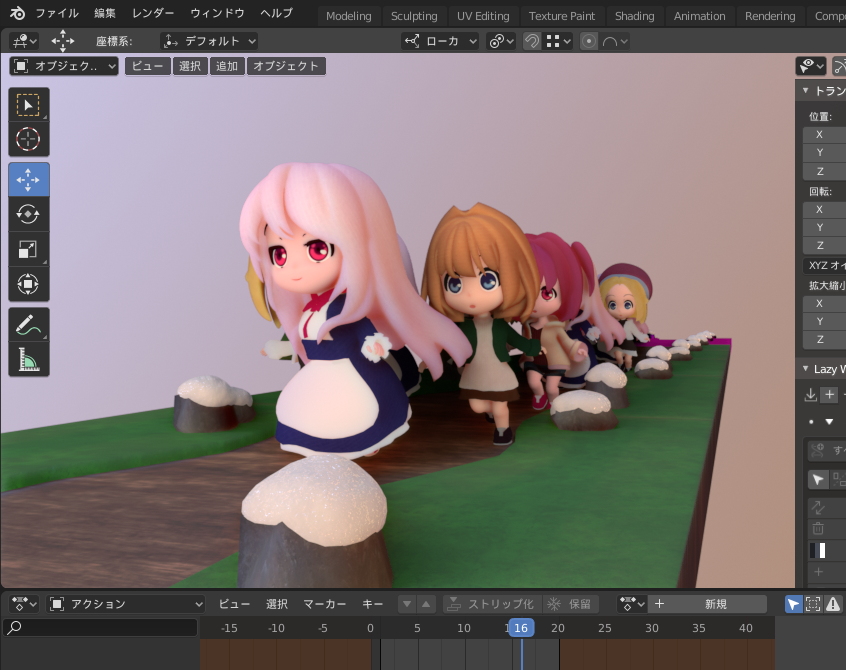Click the black-white color swatch in side panel
The width and height of the screenshot is (846, 670).
[x=818, y=550]
